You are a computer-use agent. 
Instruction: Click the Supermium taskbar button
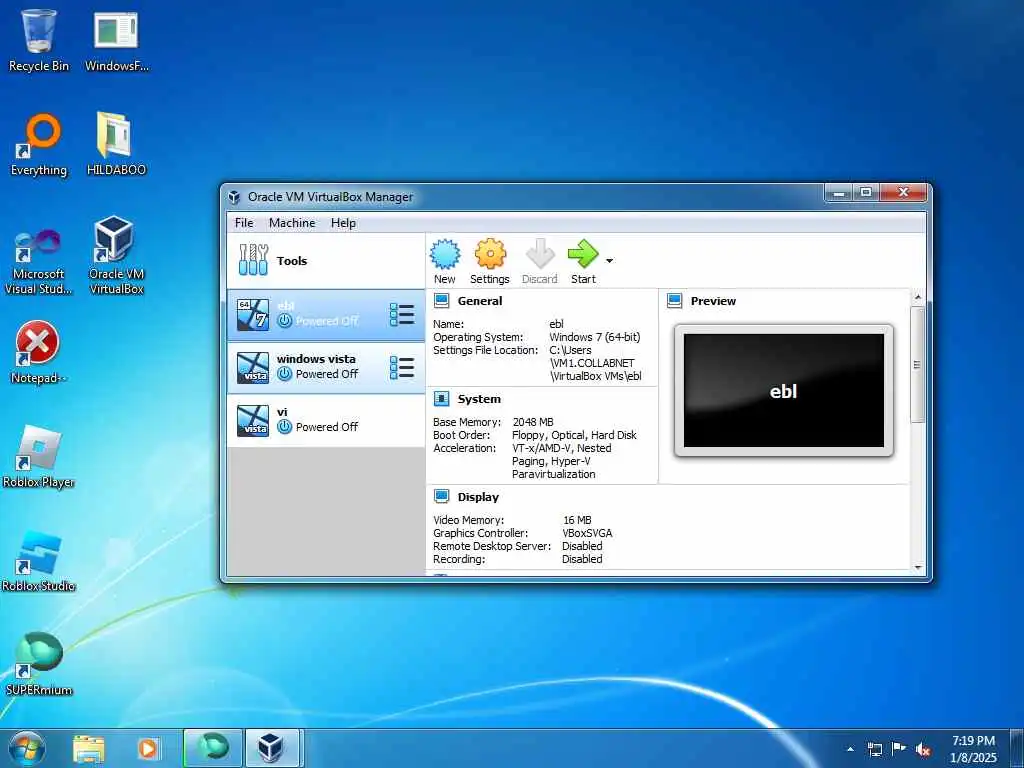coord(213,748)
